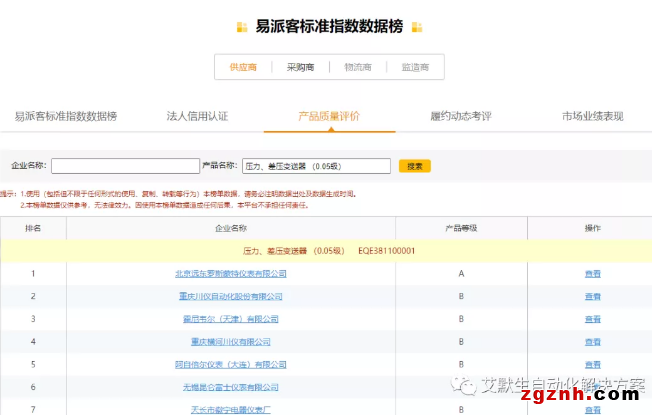Click the 企业名称 column header
652x417 pixels.
click(x=231, y=228)
